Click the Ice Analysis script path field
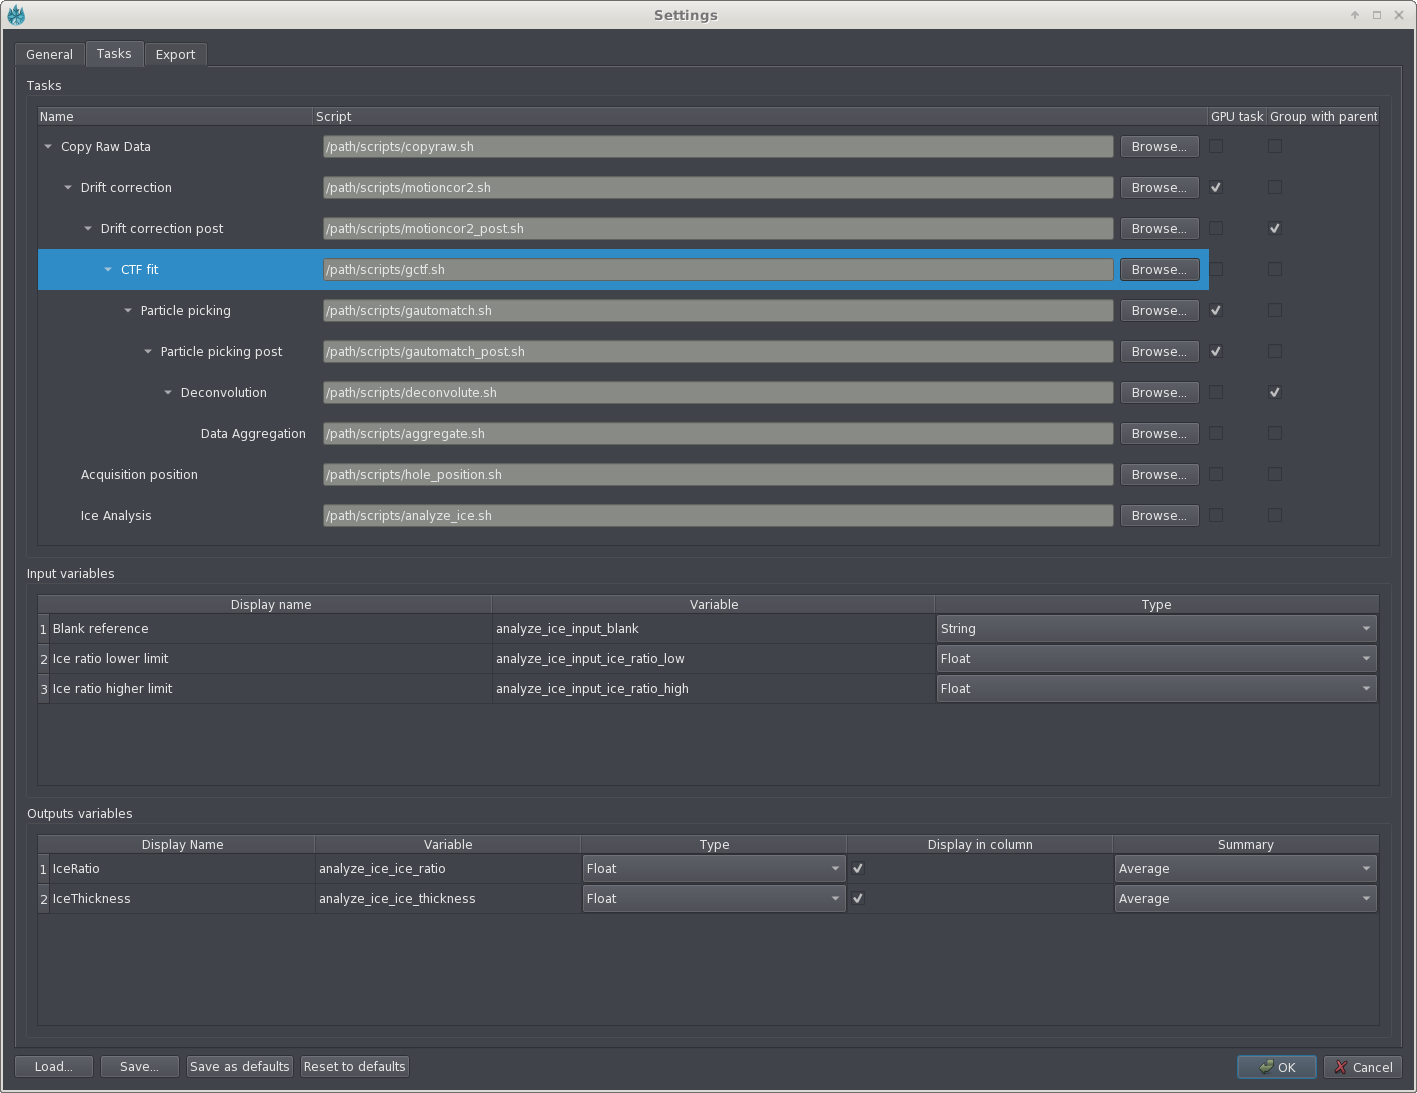The image size is (1417, 1093). coord(717,516)
